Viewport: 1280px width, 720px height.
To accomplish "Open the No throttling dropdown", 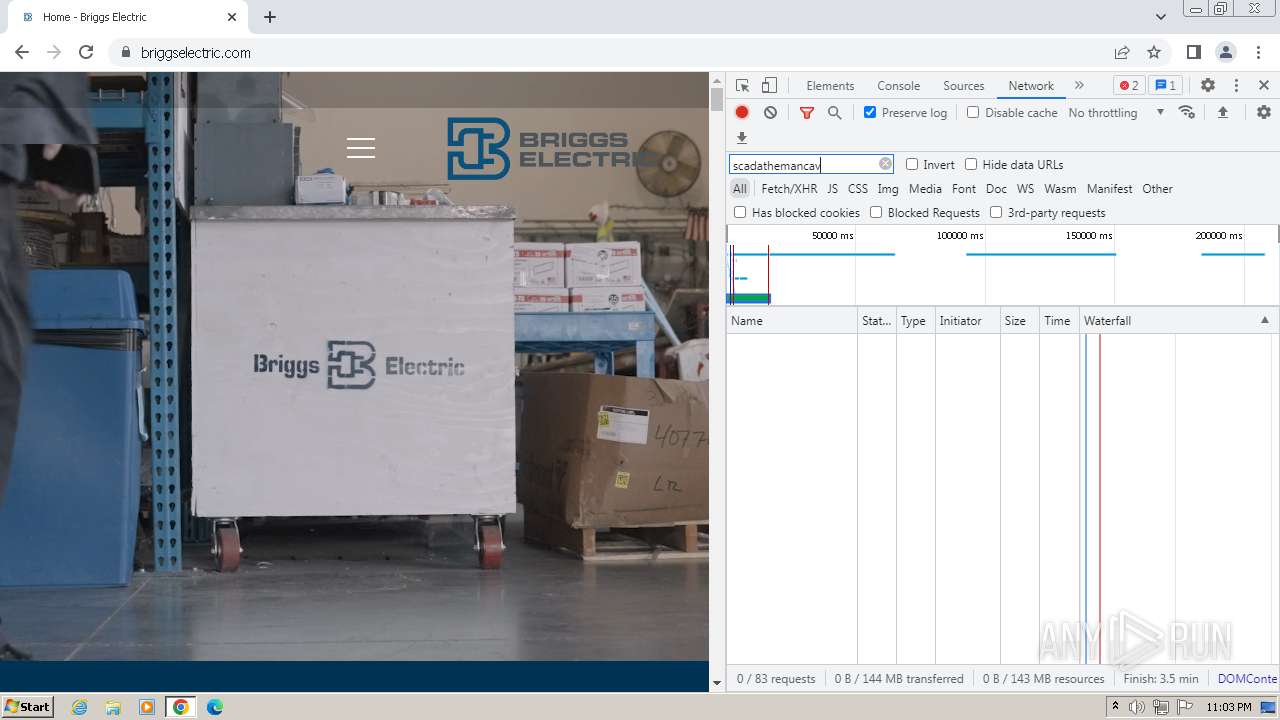I will point(1116,113).
